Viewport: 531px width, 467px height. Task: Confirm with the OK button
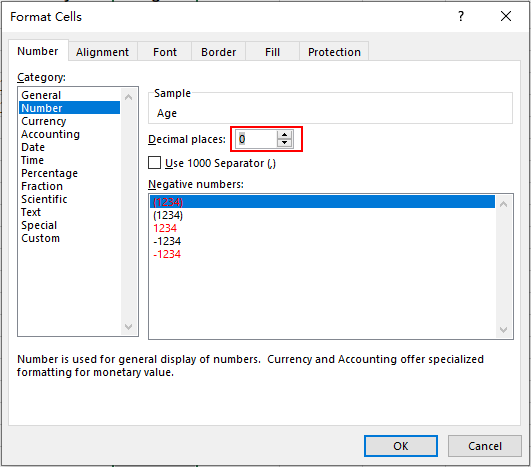point(401,446)
